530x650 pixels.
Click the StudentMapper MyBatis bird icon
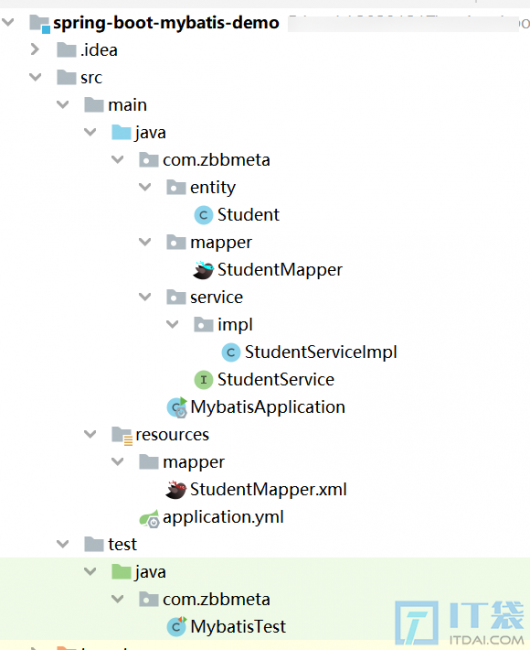[203, 270]
